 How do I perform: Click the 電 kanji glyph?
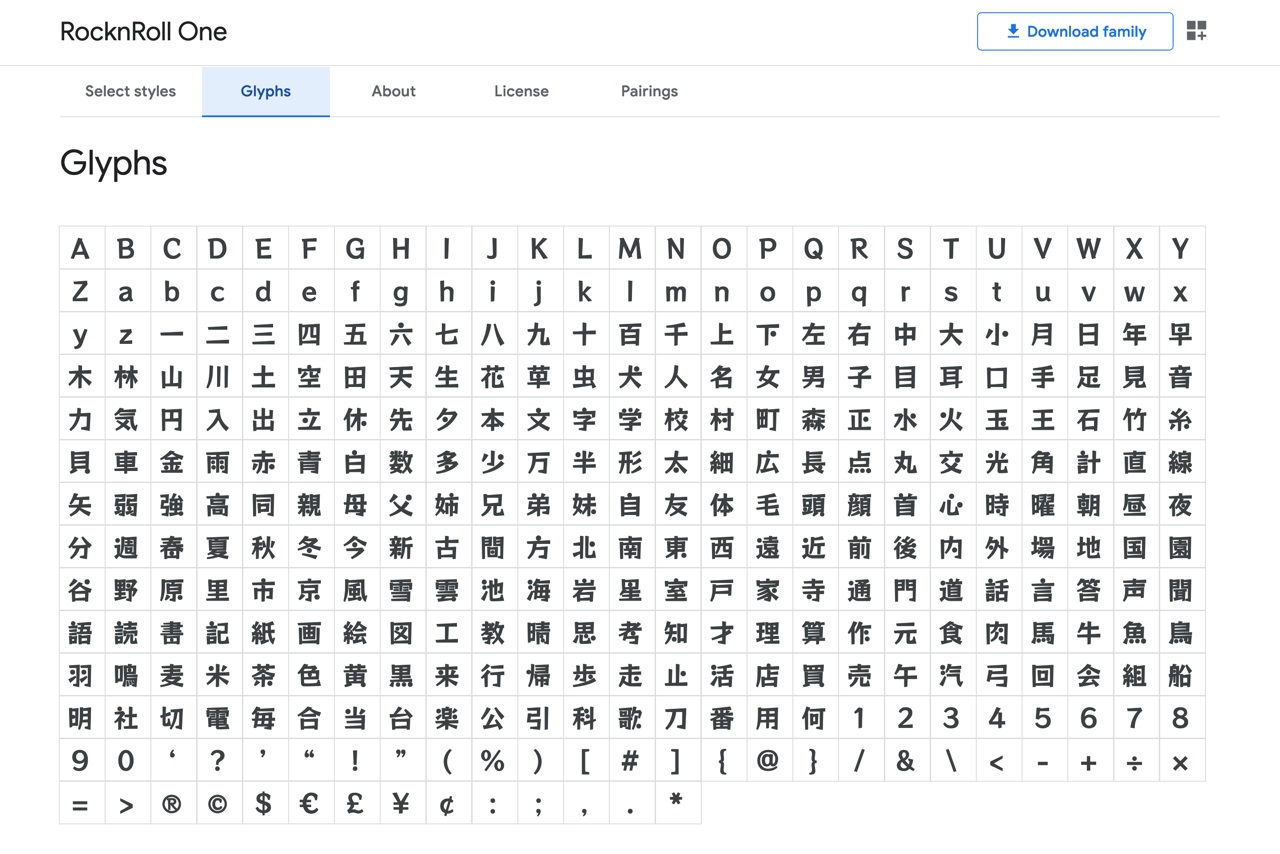tap(218, 718)
